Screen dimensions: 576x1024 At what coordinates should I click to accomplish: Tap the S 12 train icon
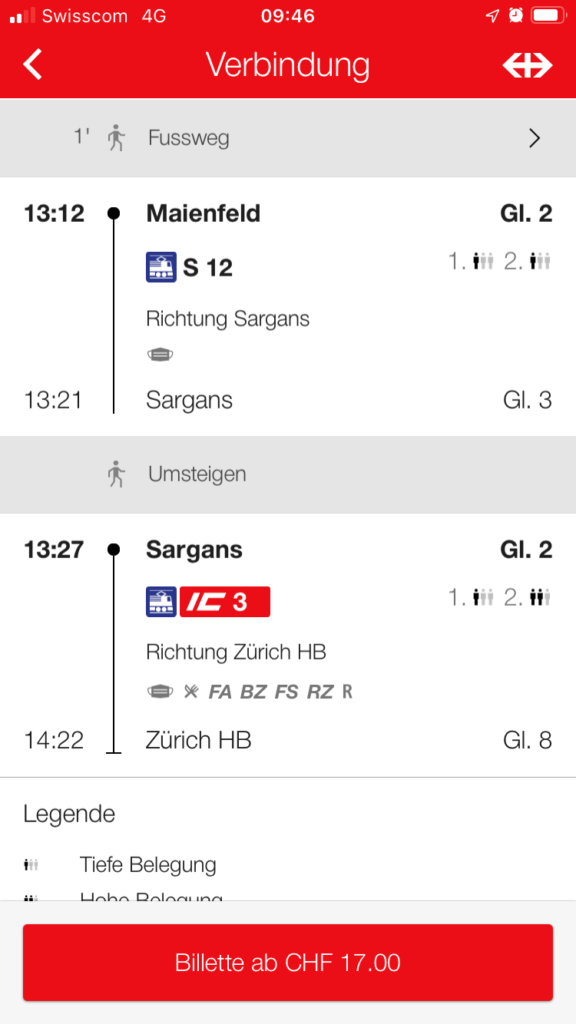point(161,268)
